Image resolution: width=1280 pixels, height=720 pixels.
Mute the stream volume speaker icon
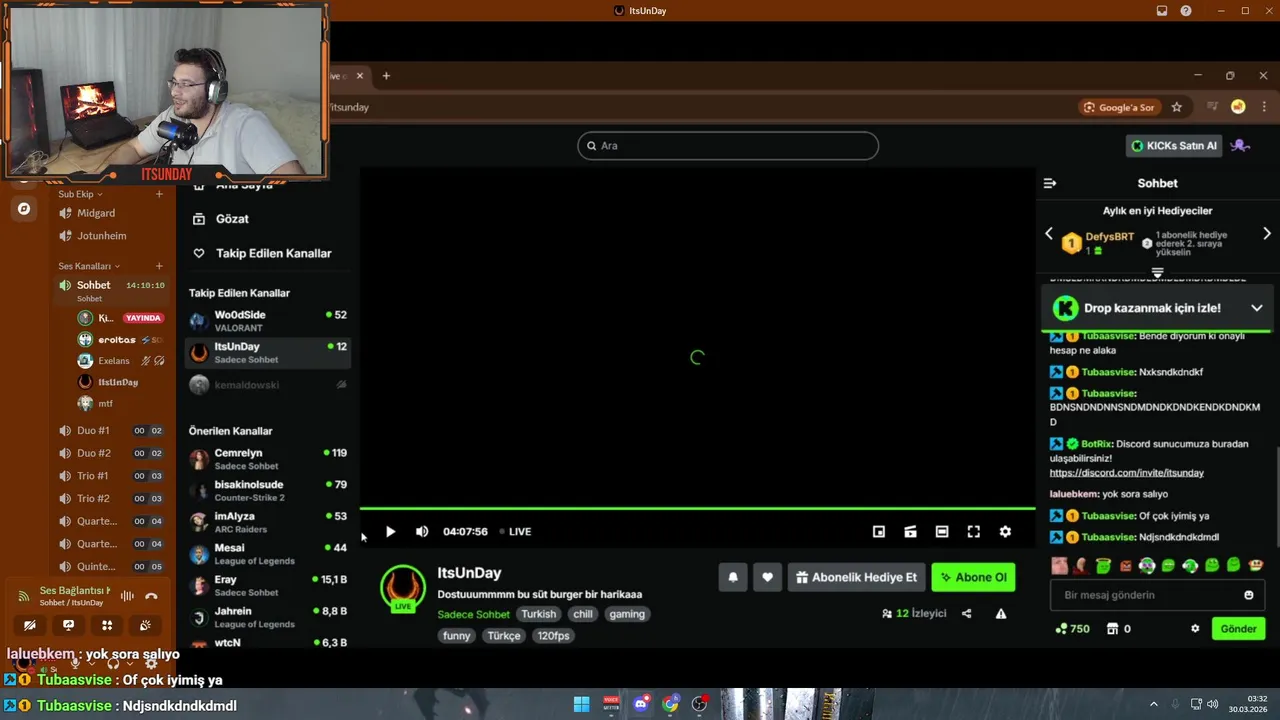coord(422,532)
